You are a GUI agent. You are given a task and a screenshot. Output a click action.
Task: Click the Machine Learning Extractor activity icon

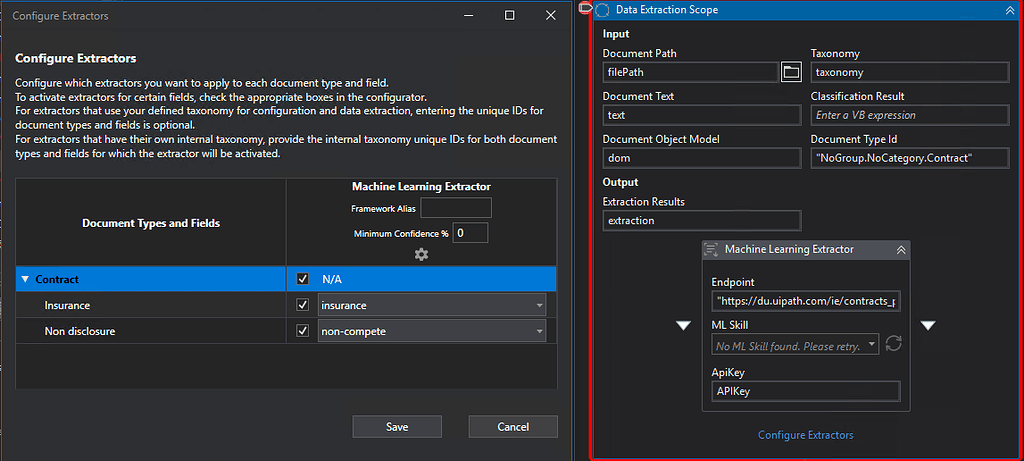[712, 249]
